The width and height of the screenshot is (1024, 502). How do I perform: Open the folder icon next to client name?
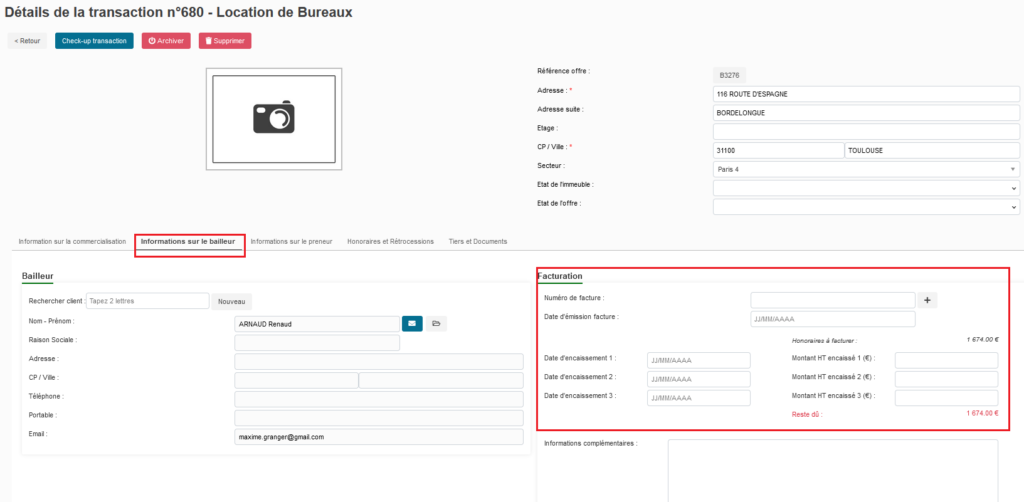coord(436,324)
